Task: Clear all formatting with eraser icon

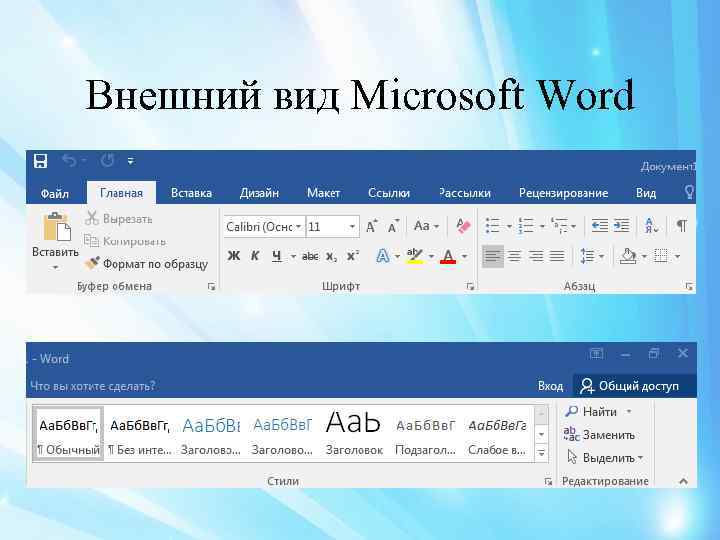Action: [x=463, y=225]
